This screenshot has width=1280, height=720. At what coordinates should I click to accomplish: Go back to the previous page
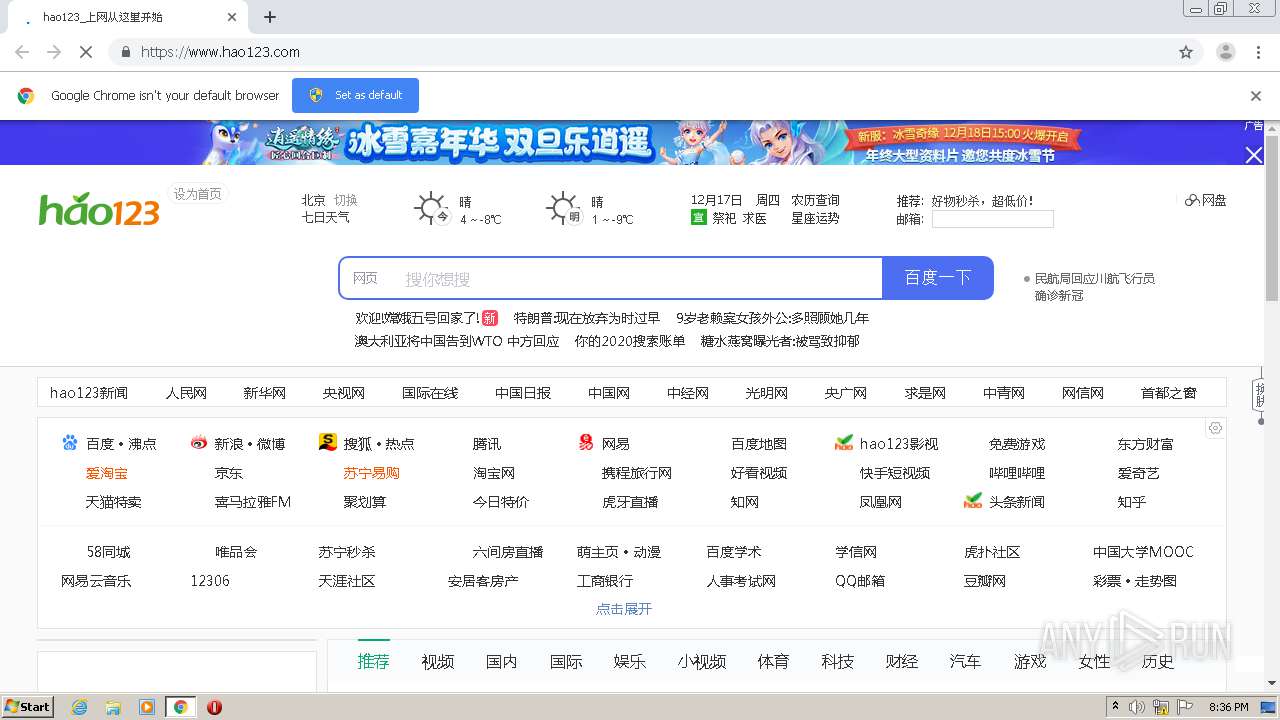tap(22, 52)
